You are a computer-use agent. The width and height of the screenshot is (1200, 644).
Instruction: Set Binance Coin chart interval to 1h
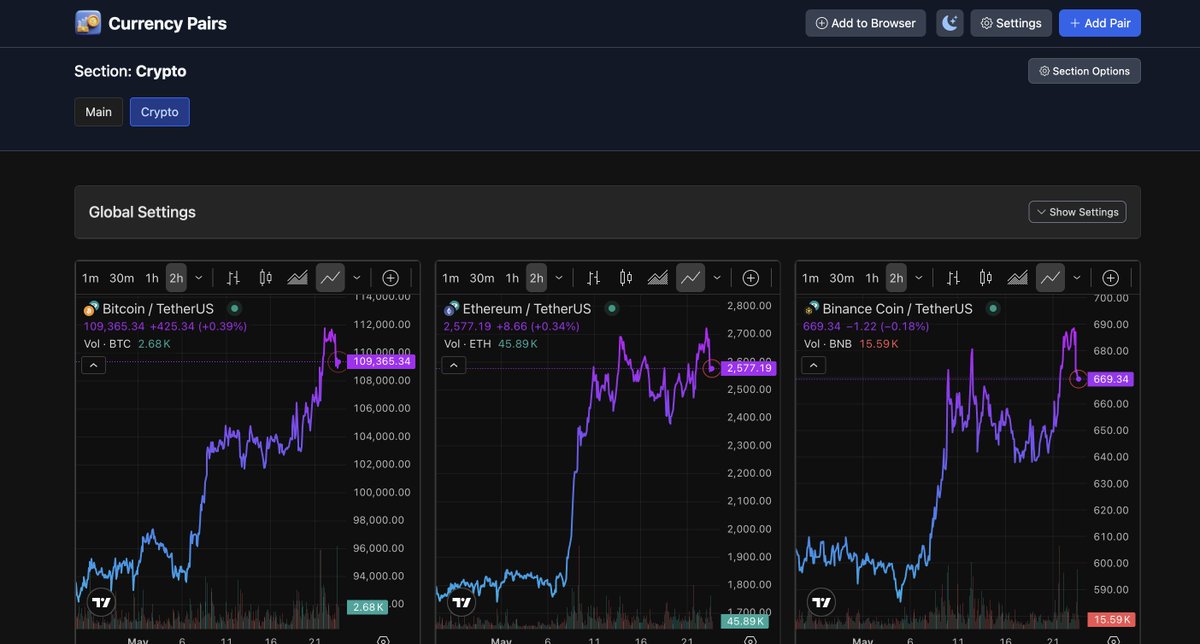click(872, 278)
